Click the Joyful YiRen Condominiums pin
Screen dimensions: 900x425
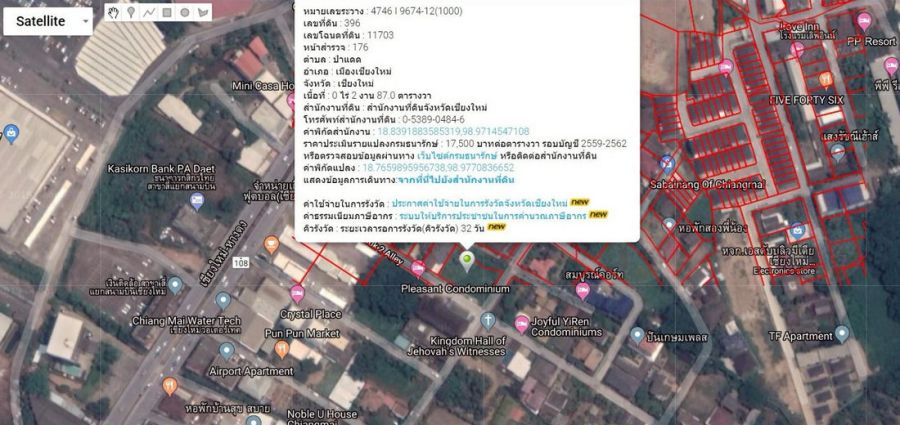point(522,323)
